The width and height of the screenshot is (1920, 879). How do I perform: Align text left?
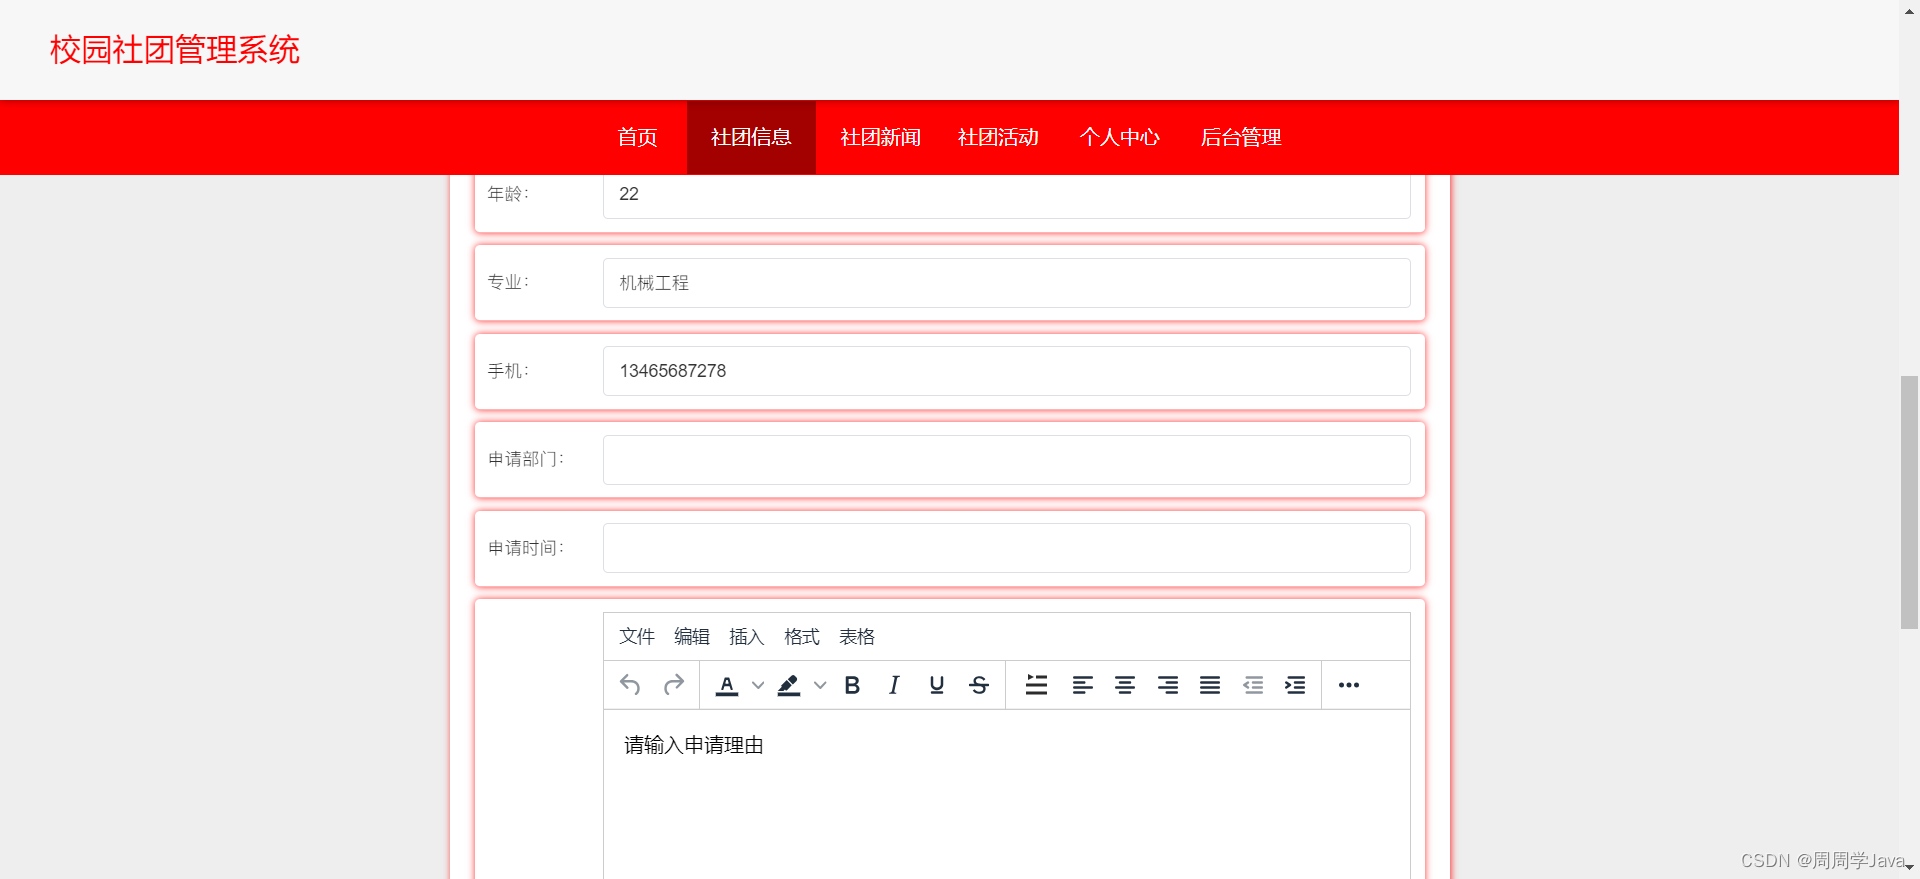point(1082,685)
